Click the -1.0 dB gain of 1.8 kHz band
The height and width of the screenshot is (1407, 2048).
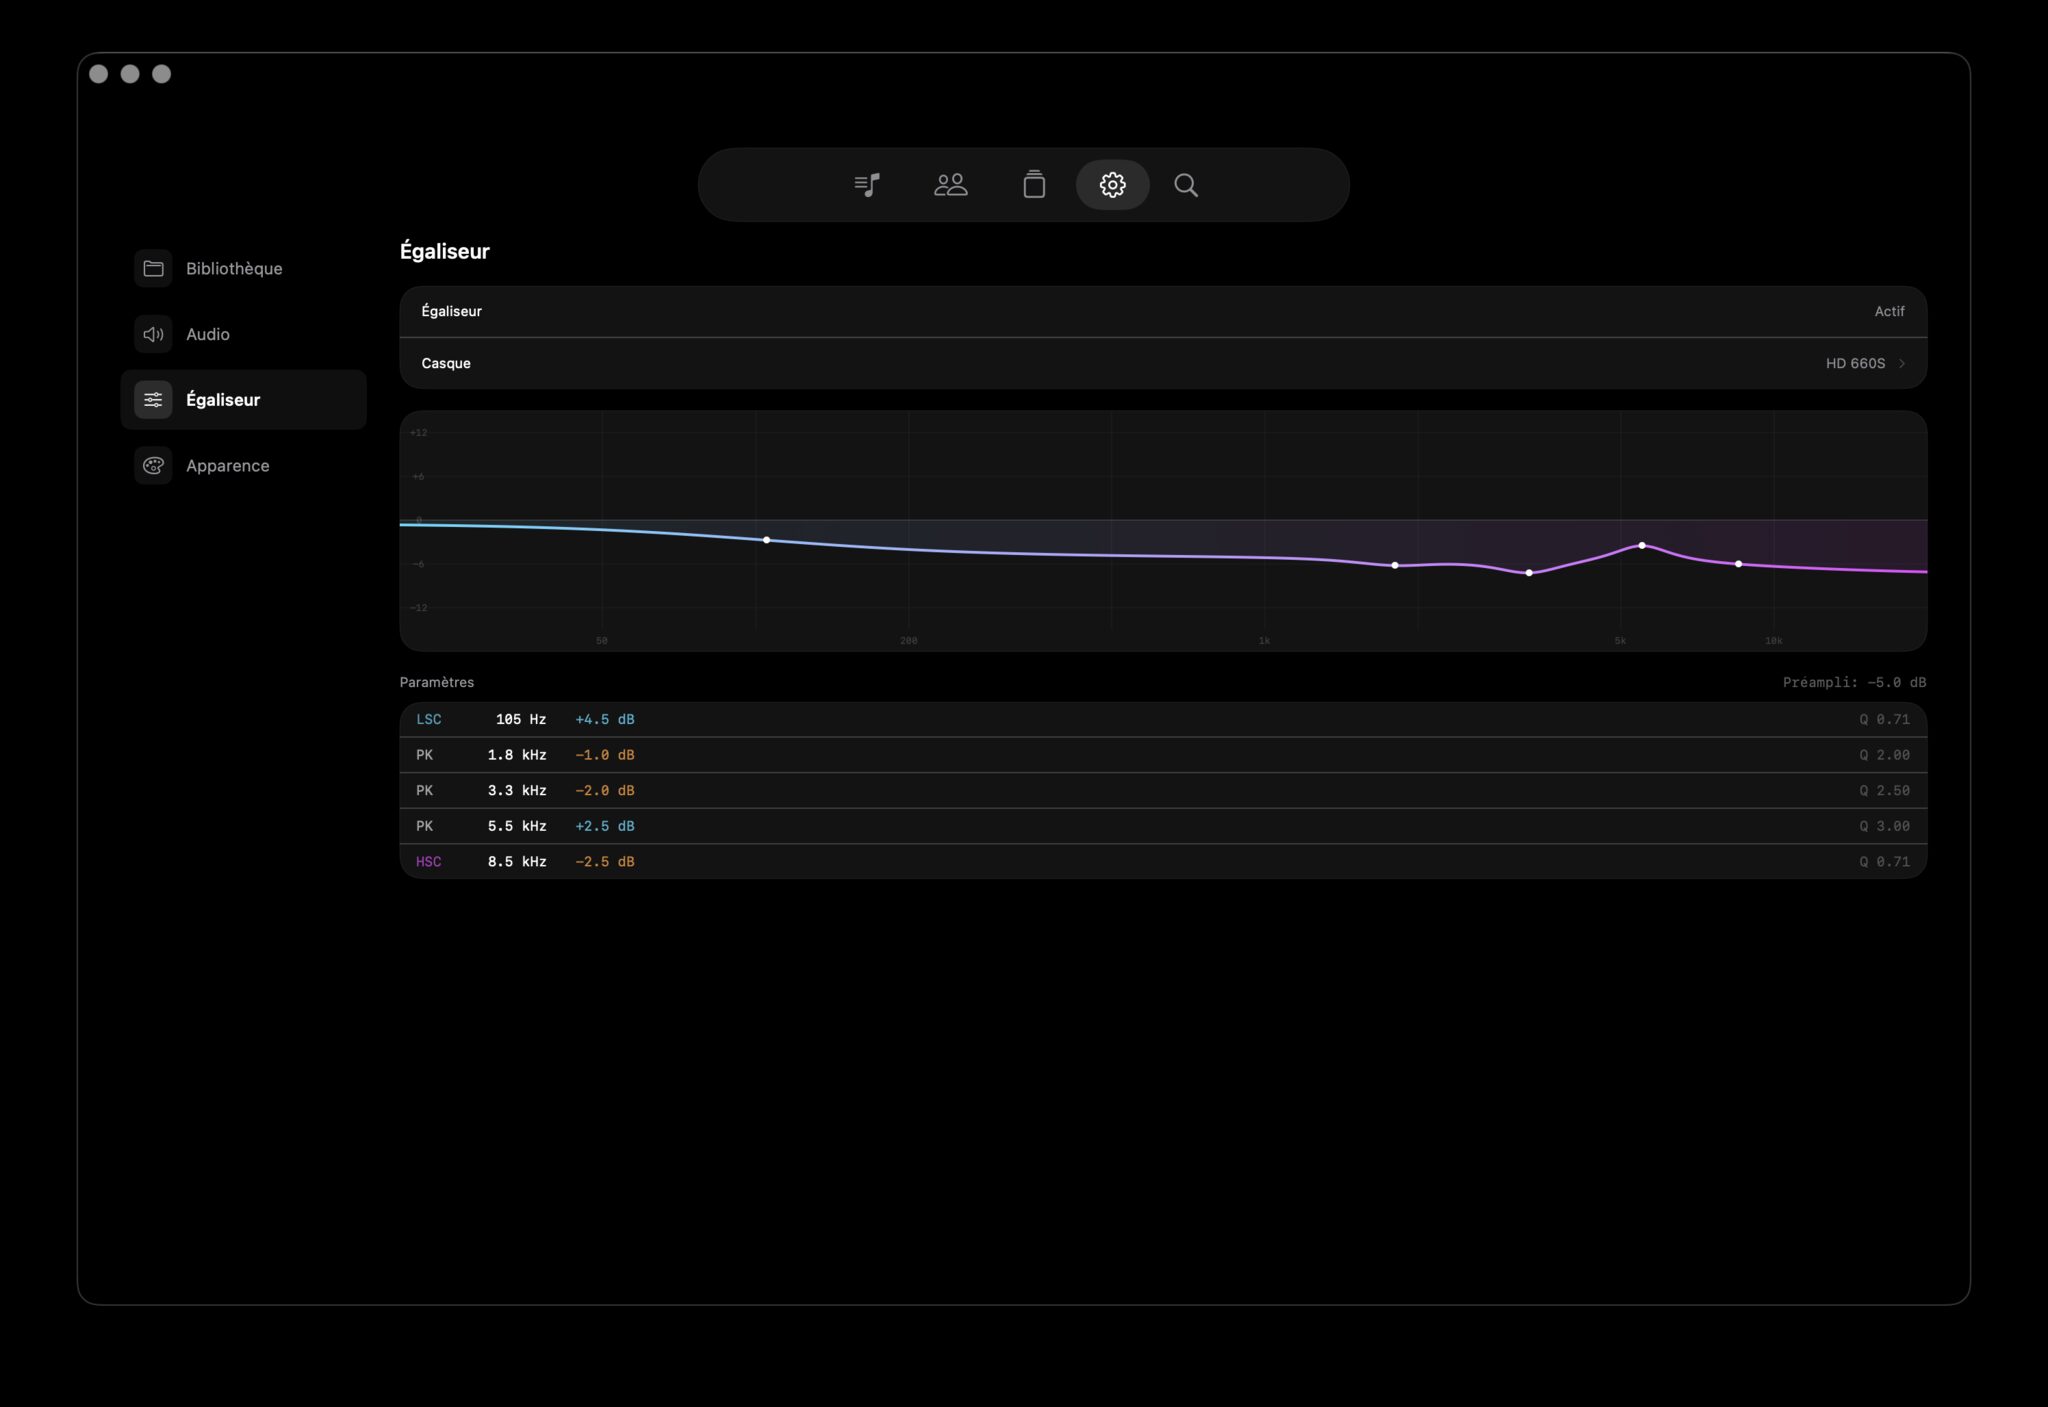pyautogui.click(x=604, y=755)
